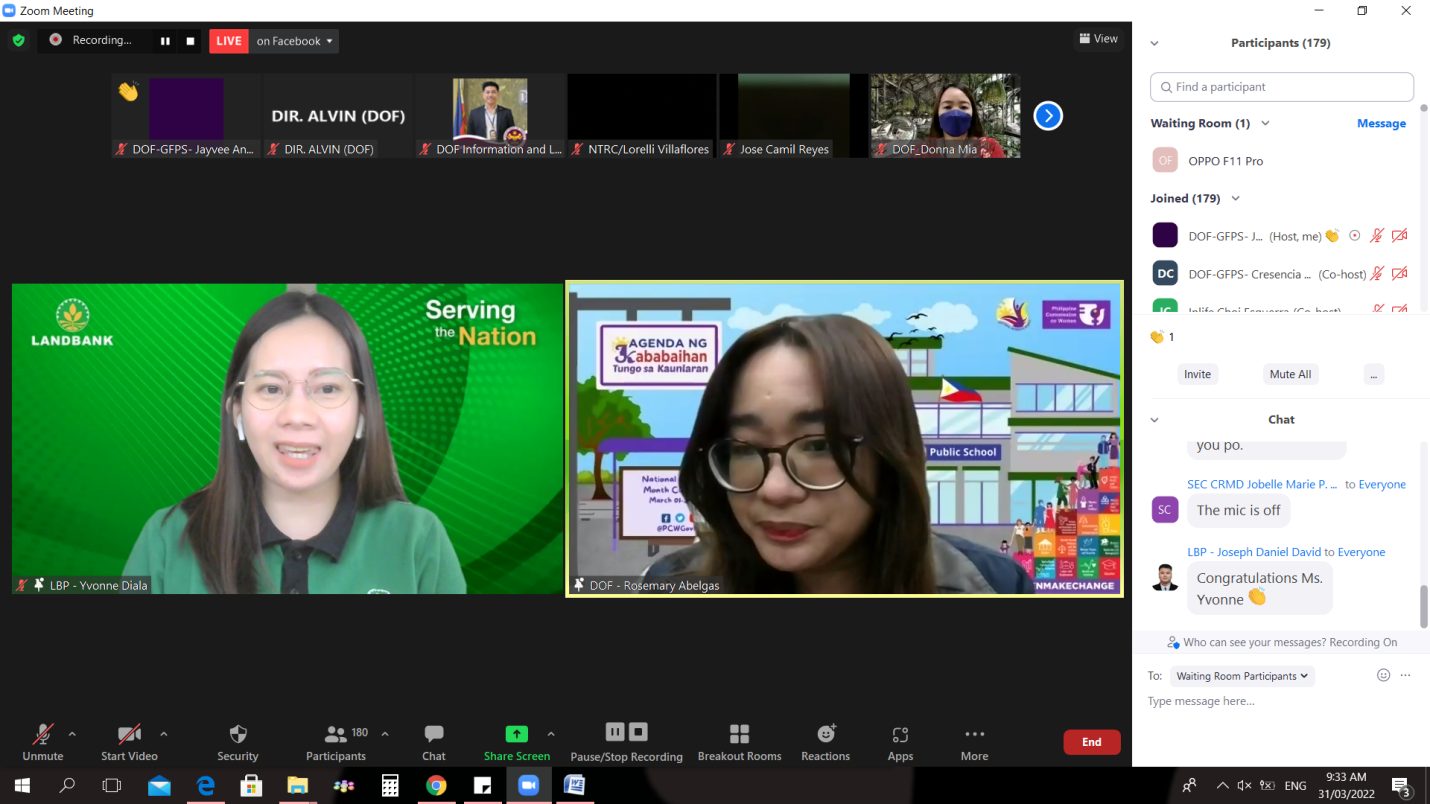Click sender name LBP - Joseph Daniel David
1430x804 pixels.
pyautogui.click(x=1254, y=552)
